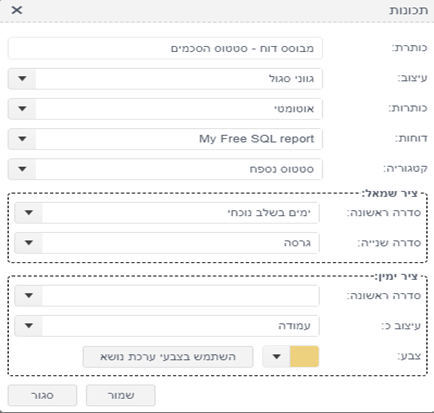Click the שמור save button
Image resolution: width=434 pixels, height=413 pixels.
point(121,395)
